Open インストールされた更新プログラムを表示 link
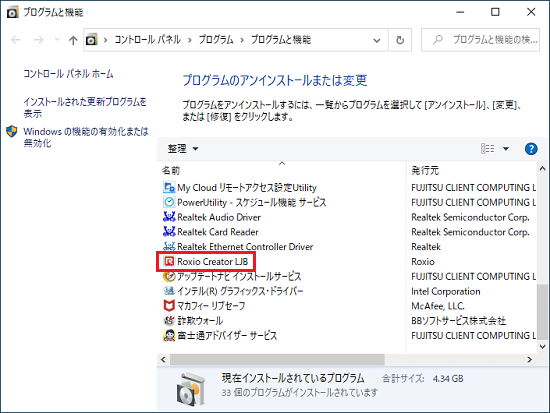 tap(85, 108)
